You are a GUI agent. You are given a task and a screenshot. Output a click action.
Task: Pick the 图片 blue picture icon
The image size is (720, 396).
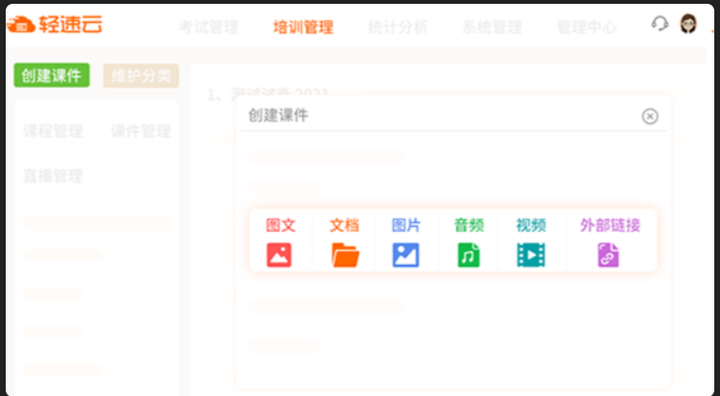pos(406,255)
